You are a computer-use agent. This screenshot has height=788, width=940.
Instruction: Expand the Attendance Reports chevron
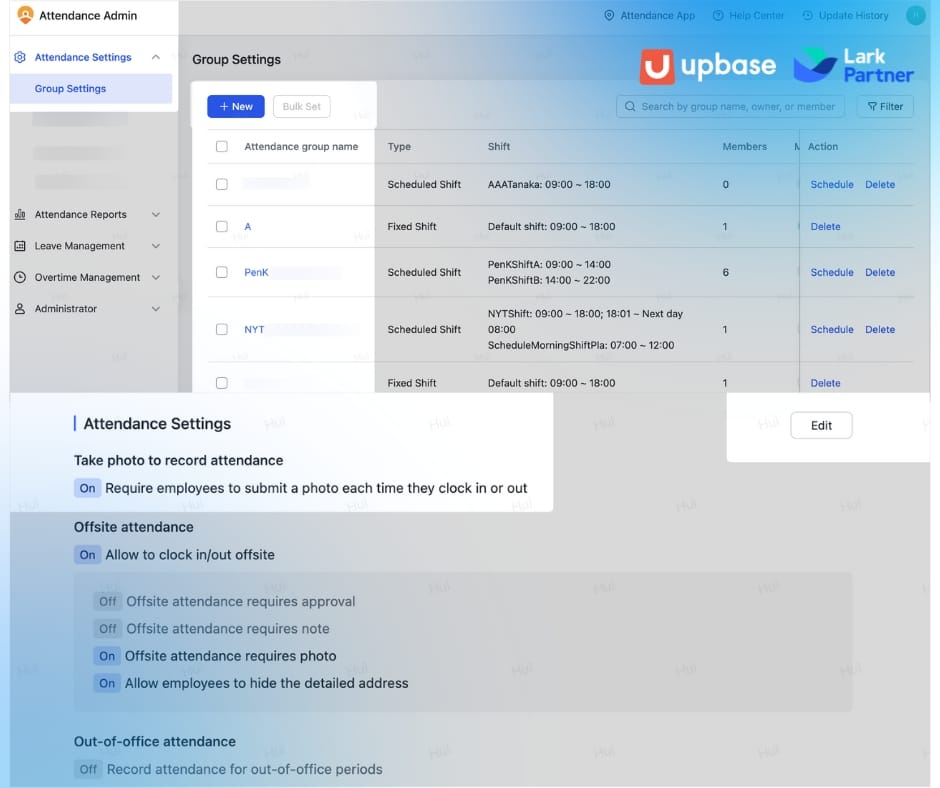coord(156,214)
